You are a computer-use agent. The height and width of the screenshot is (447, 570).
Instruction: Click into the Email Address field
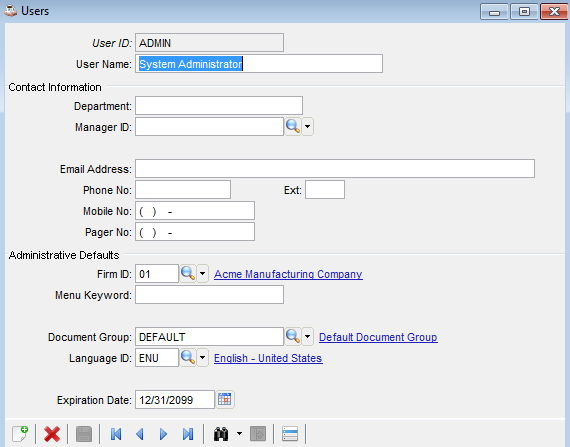[x=335, y=169]
